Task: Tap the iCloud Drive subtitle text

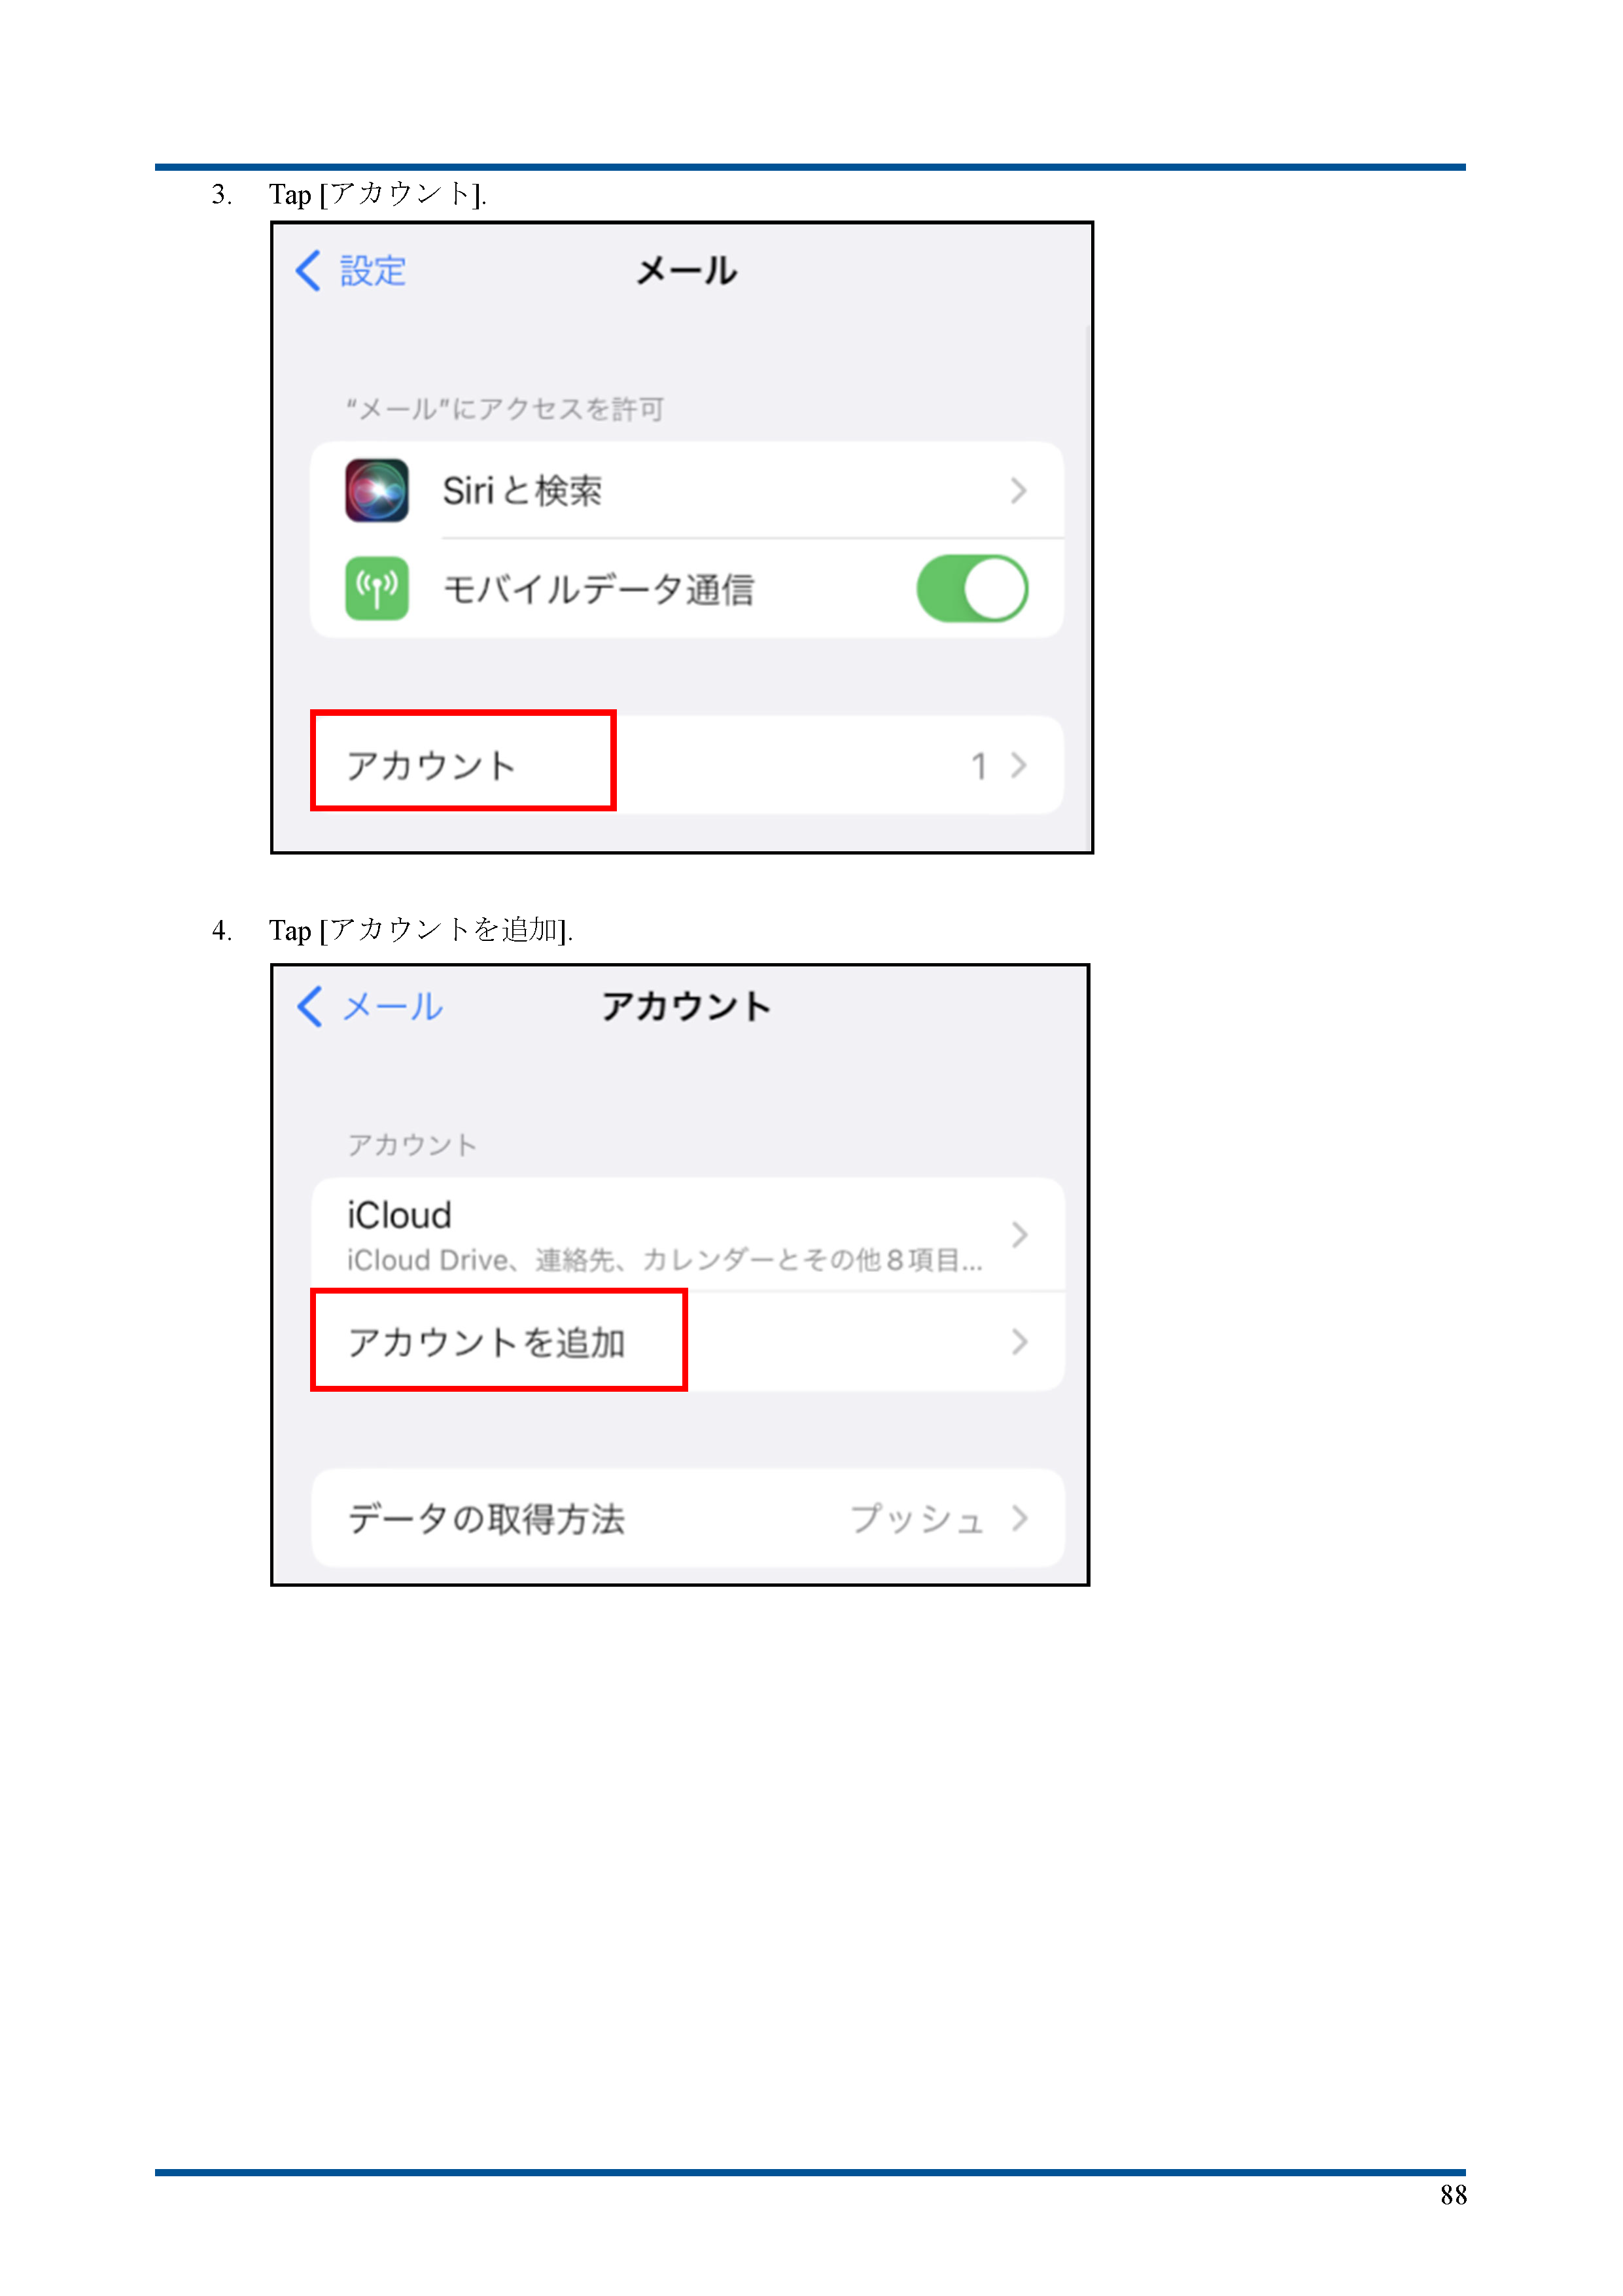Action: [x=664, y=1260]
